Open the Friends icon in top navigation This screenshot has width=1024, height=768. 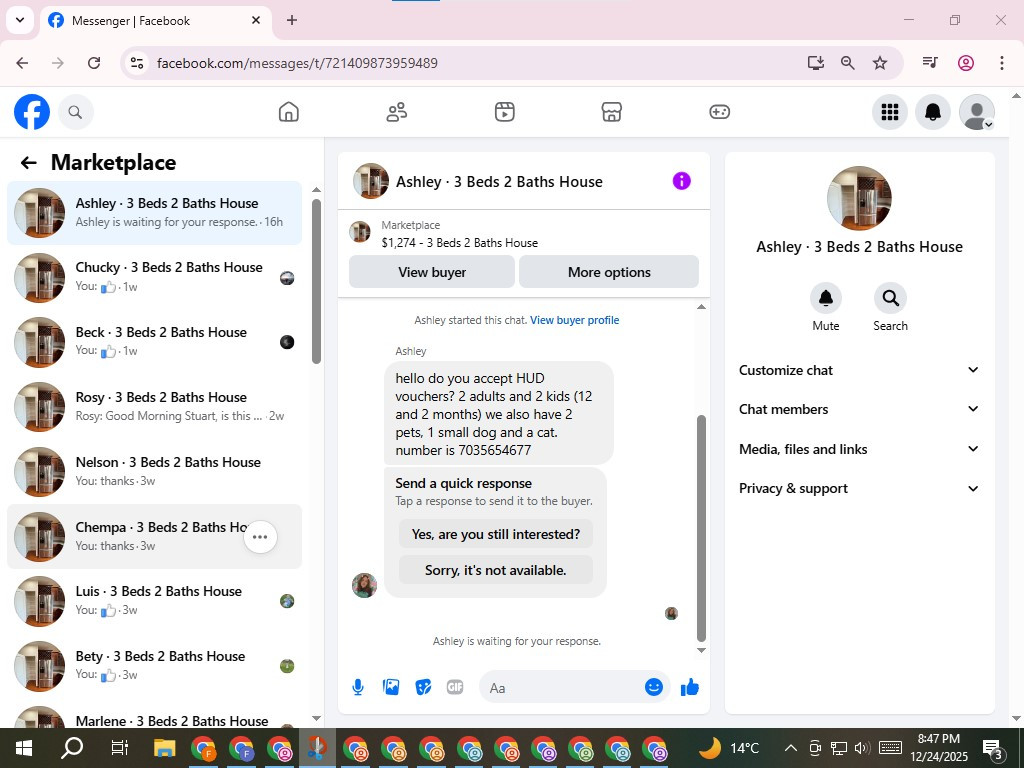(x=396, y=112)
